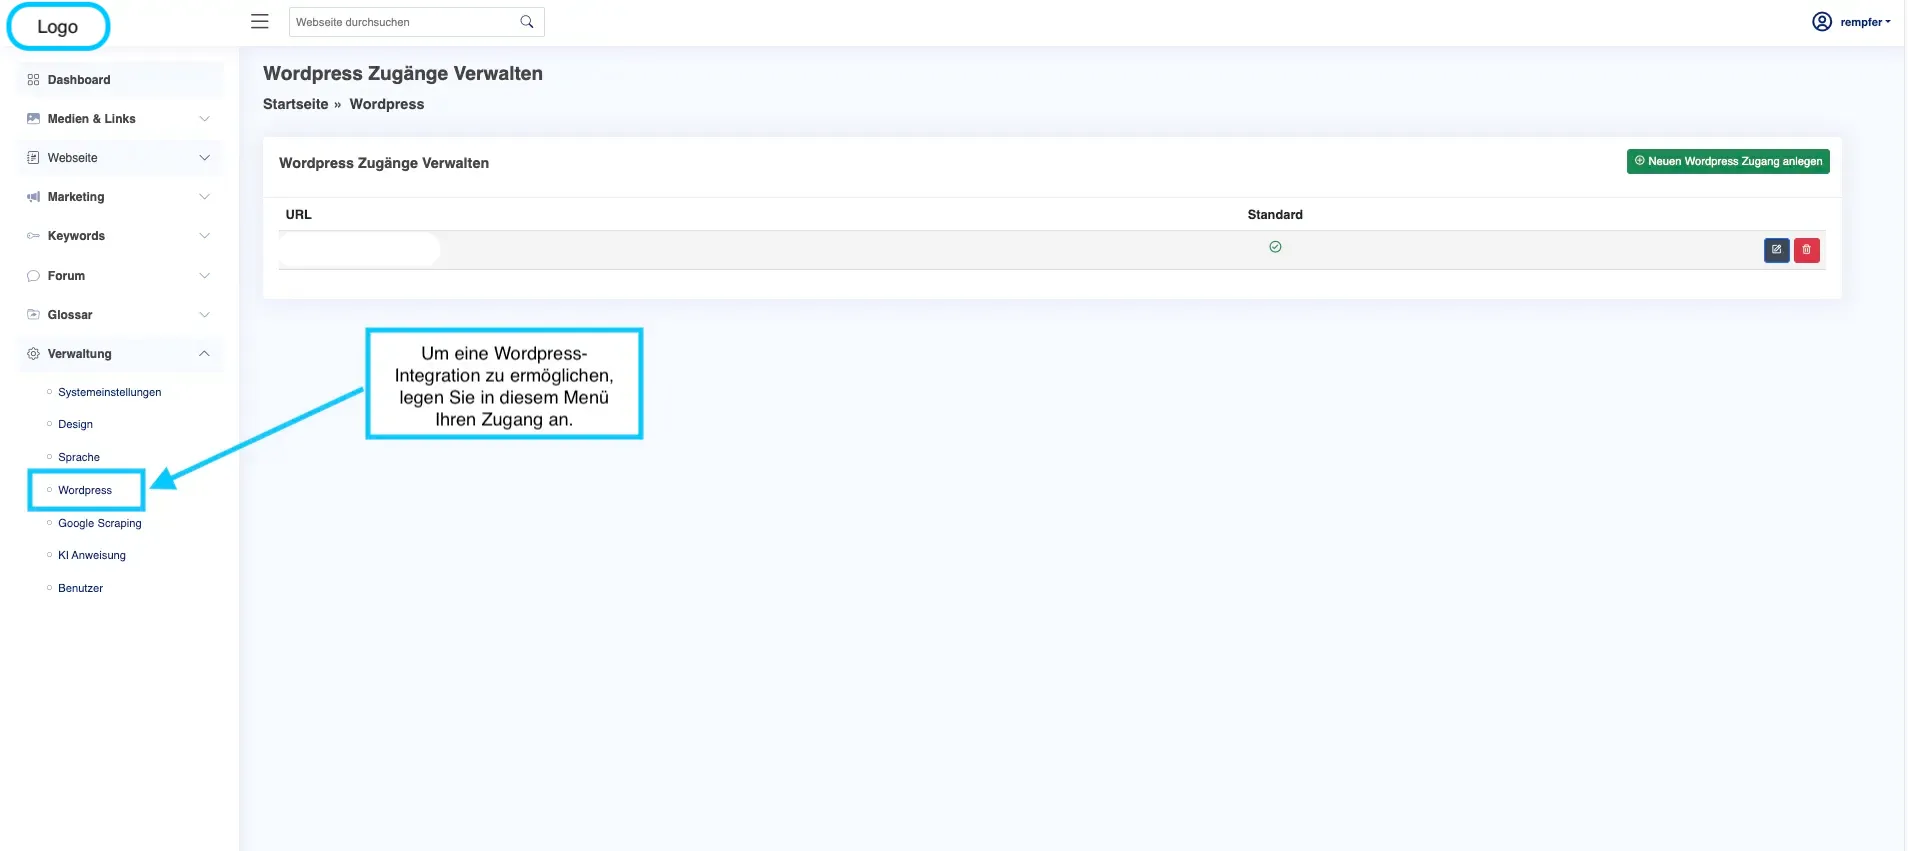The image size is (1908, 851).
Task: Open the Design submenu item
Action: 75,424
